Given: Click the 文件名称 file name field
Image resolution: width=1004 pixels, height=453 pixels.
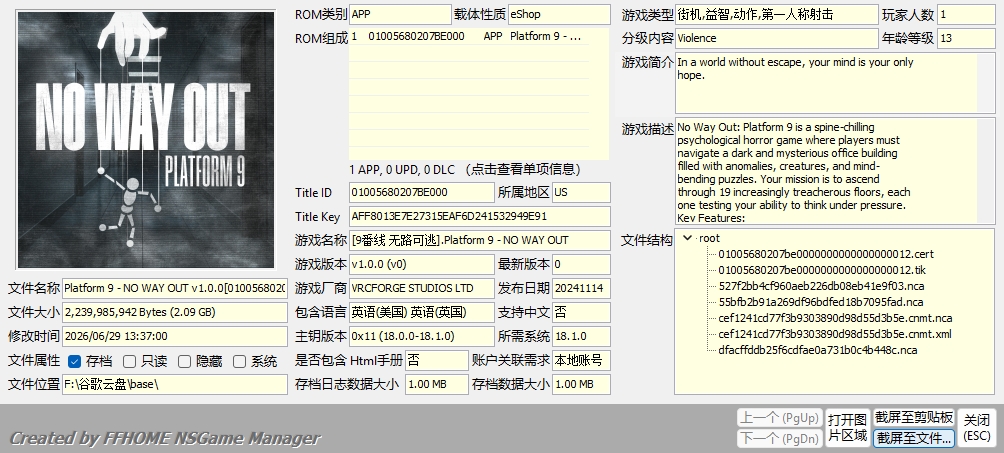Looking at the screenshot, I should [175, 288].
